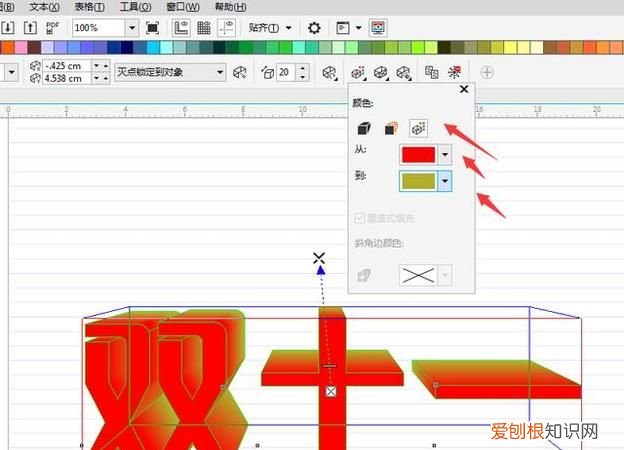Click the Import icon with down arrow
This screenshot has width=624, height=450.
click(x=8, y=27)
